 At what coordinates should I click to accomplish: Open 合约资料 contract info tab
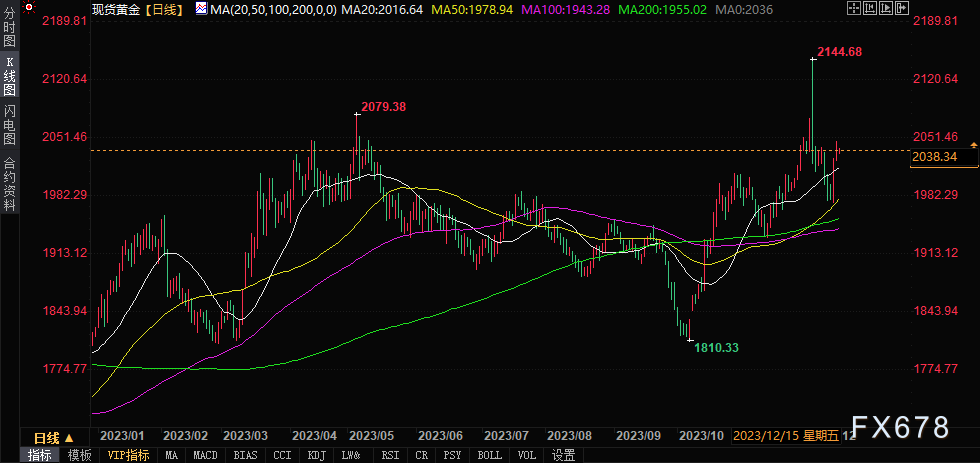point(9,184)
